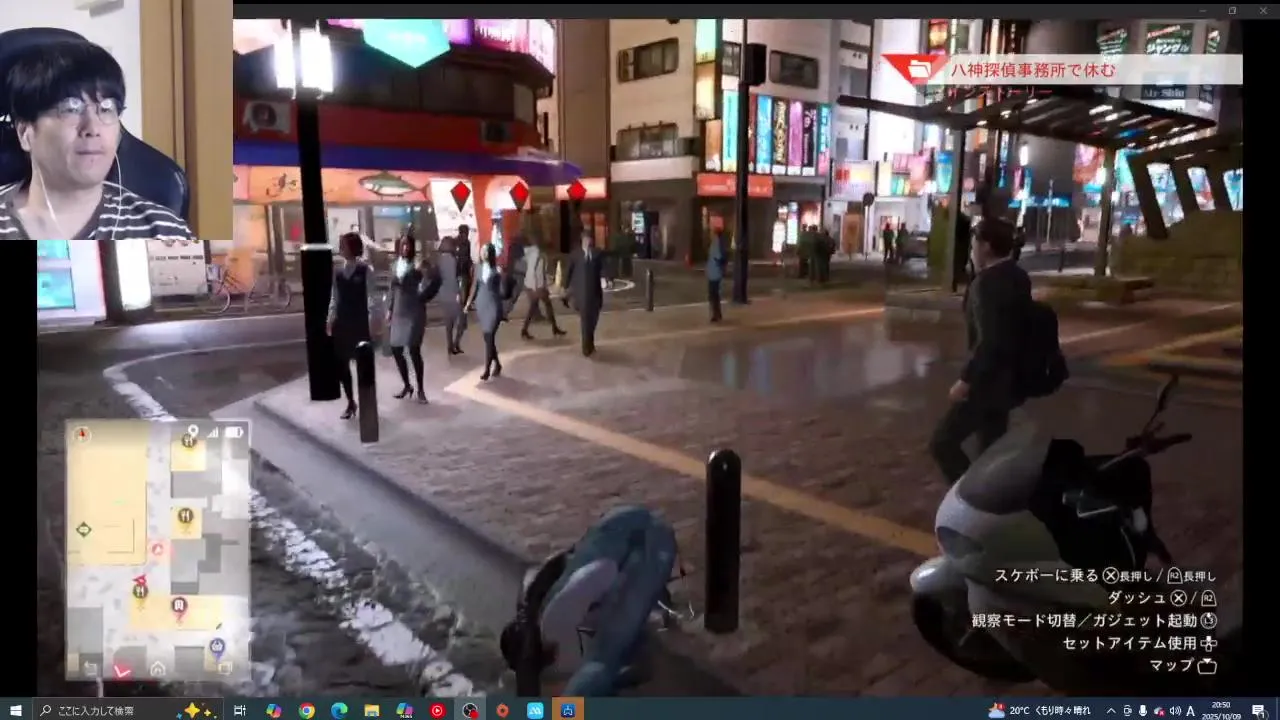The image size is (1280, 720).
Task: Click the compass icon on the minimap
Action: [x=82, y=434]
